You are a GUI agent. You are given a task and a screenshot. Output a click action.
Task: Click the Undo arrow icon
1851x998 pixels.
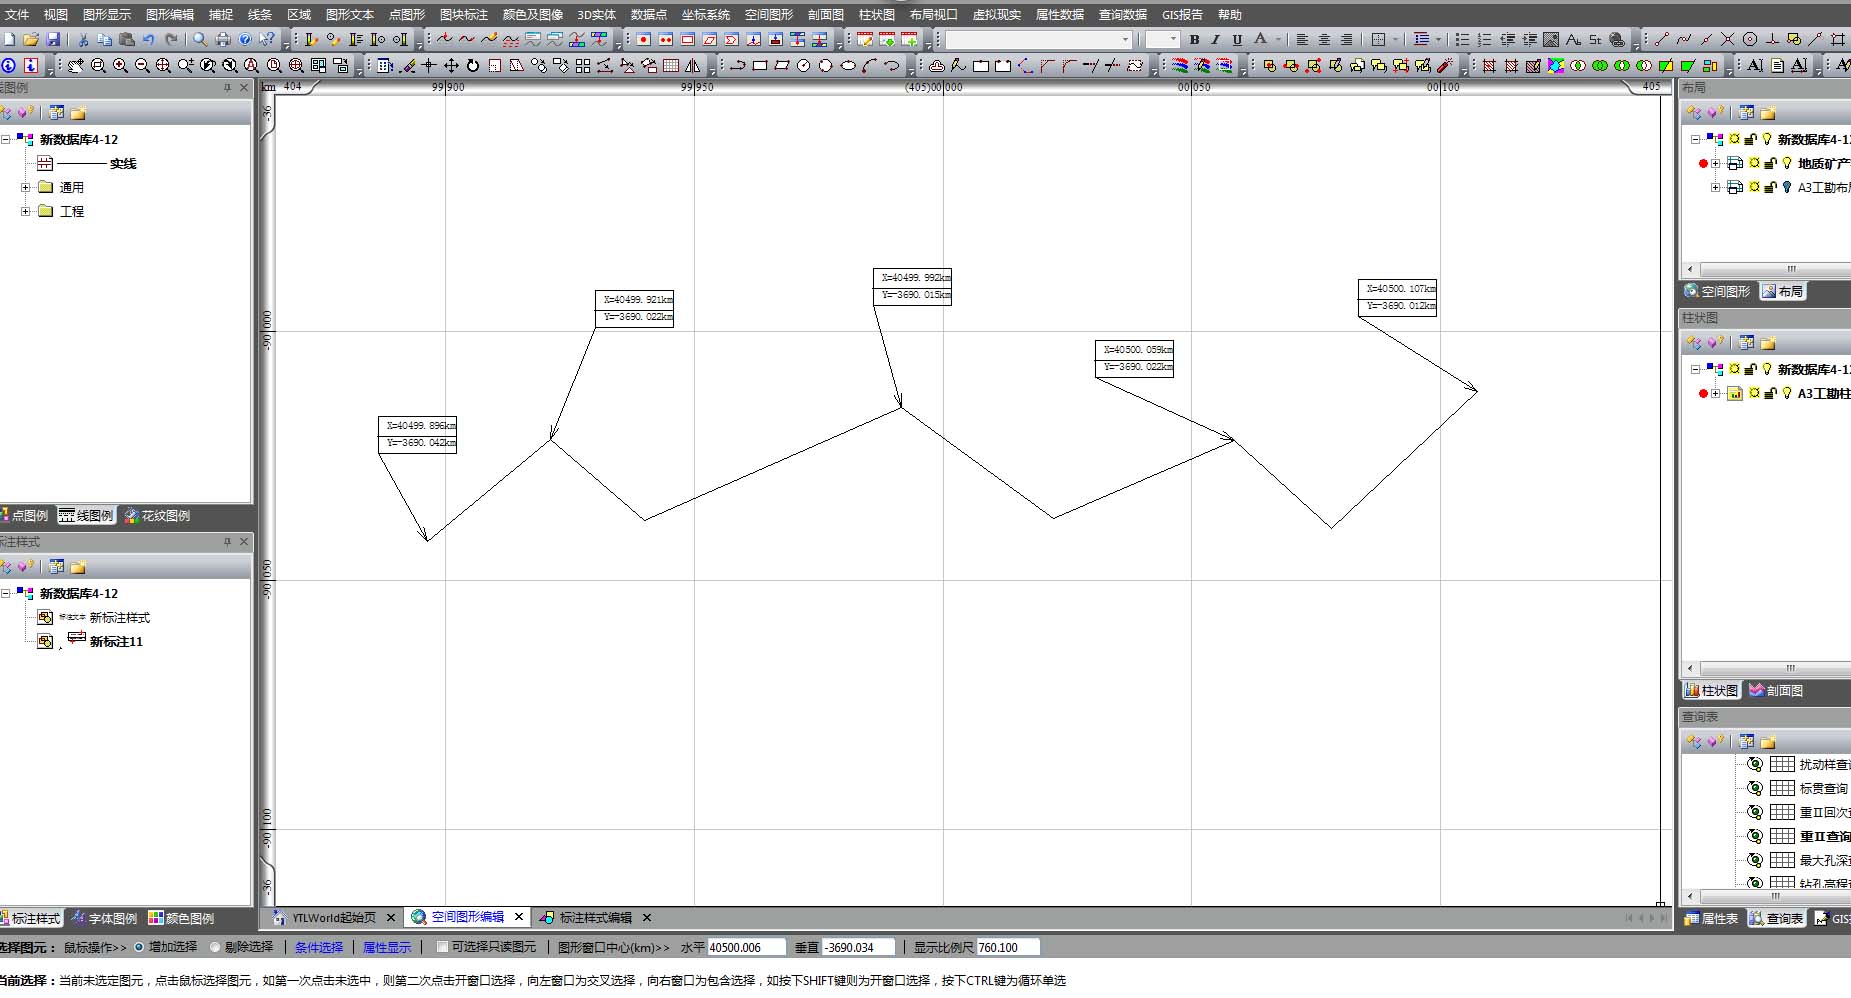[148, 39]
